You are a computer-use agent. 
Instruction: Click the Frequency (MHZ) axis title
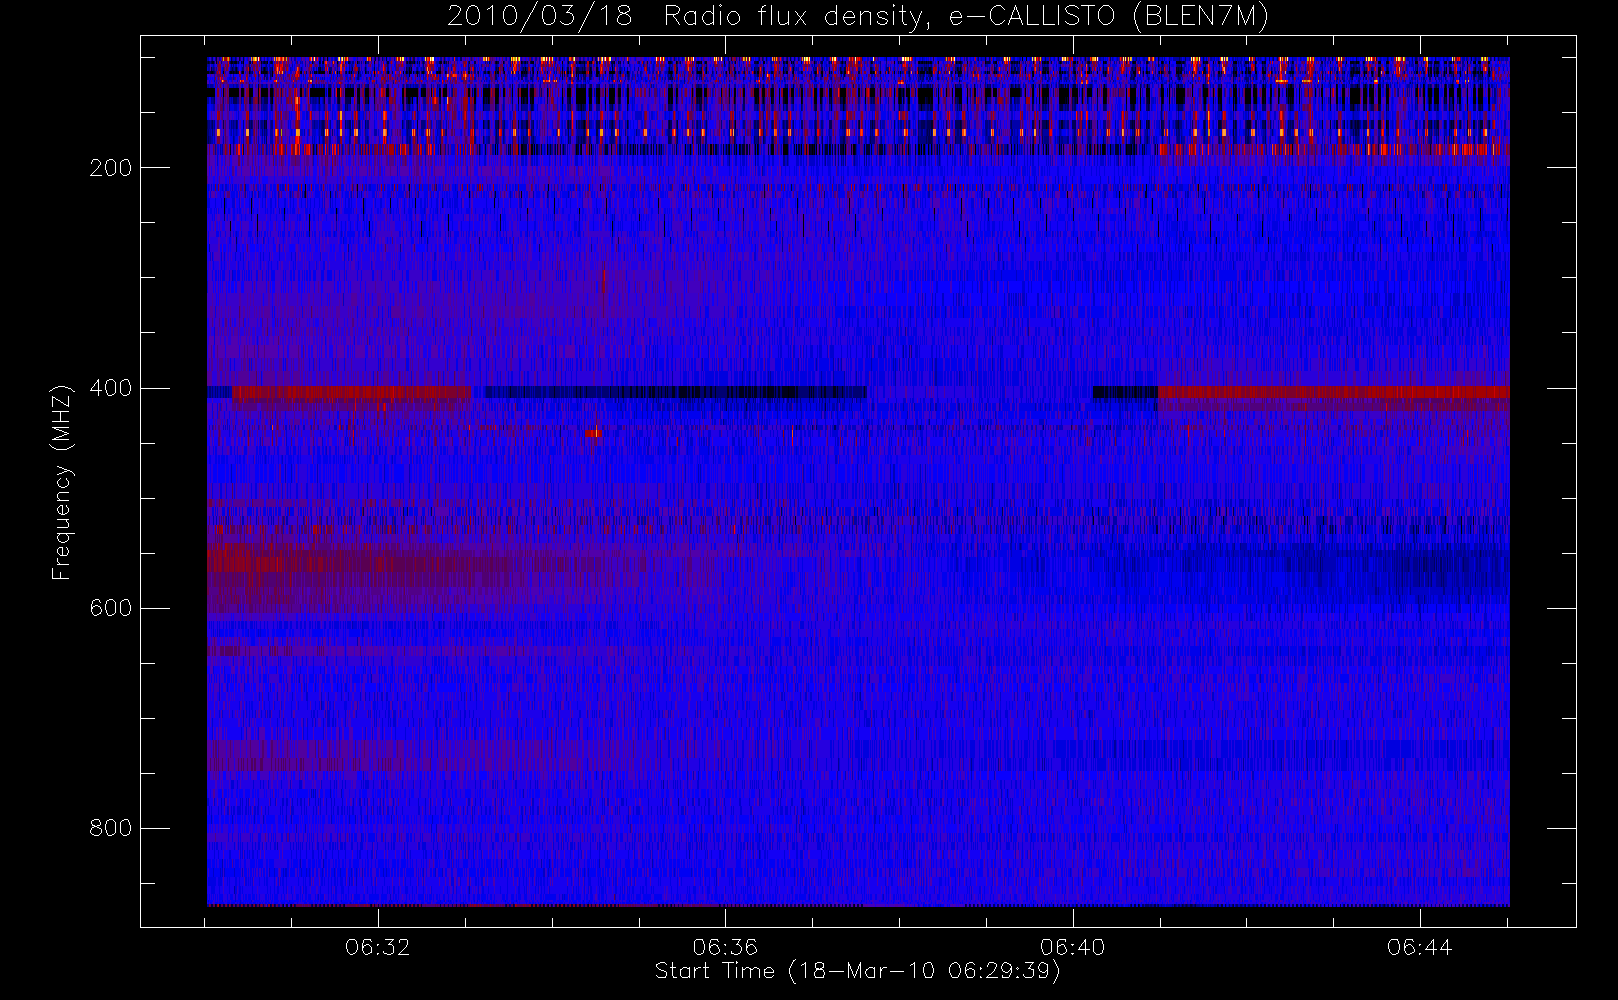[62, 482]
